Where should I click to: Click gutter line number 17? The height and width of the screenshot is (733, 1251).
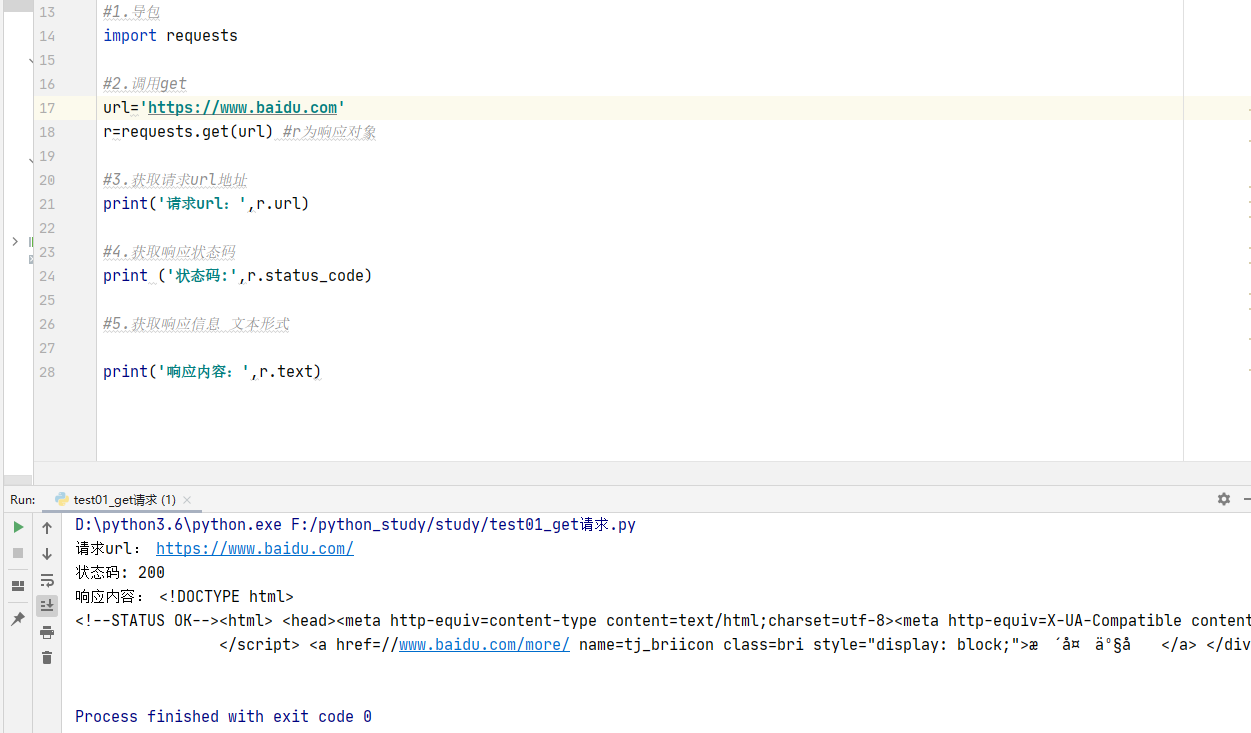[x=48, y=108]
